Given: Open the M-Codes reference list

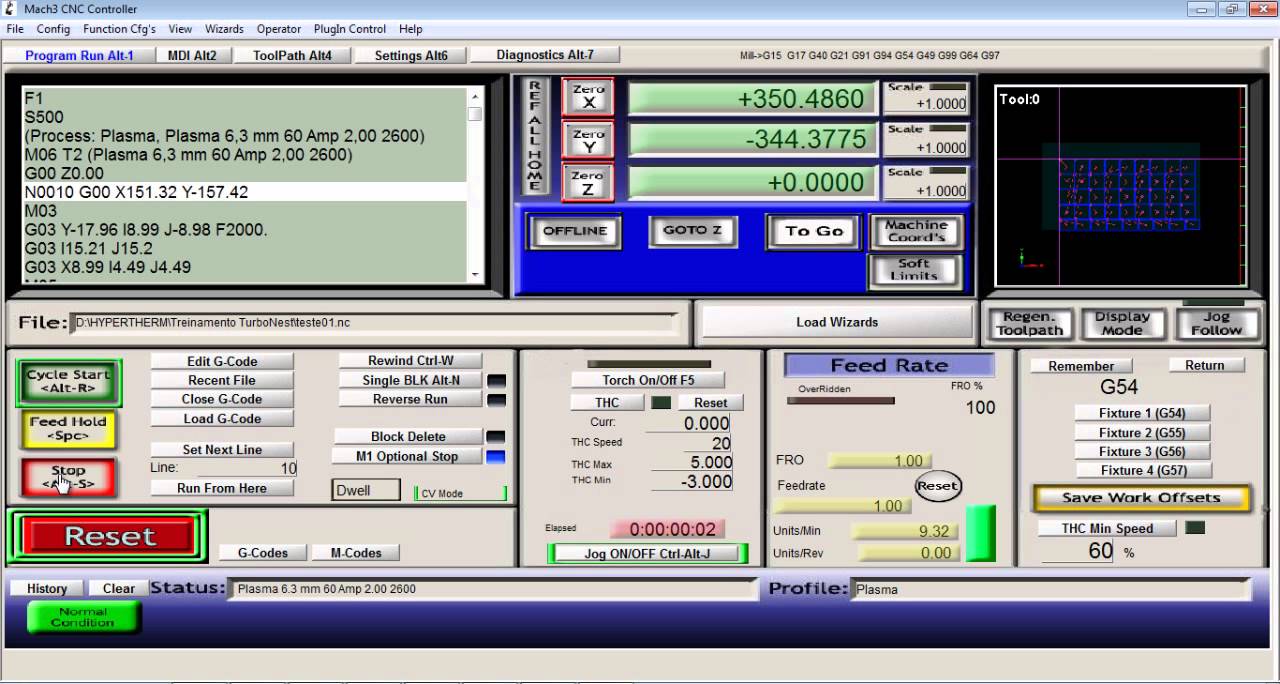Looking at the screenshot, I should click(x=355, y=553).
